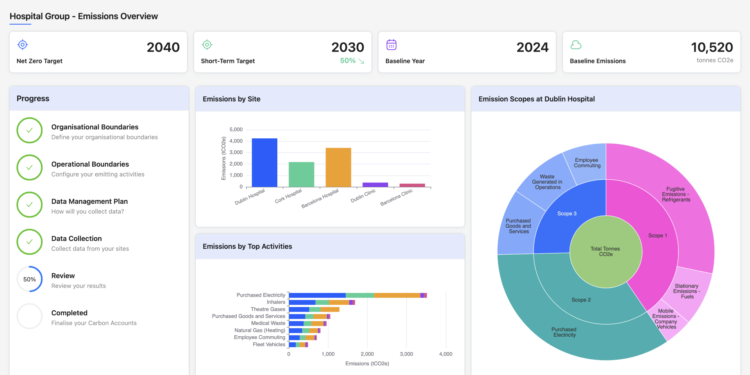Open the Operational Boundaries step

pos(90,164)
